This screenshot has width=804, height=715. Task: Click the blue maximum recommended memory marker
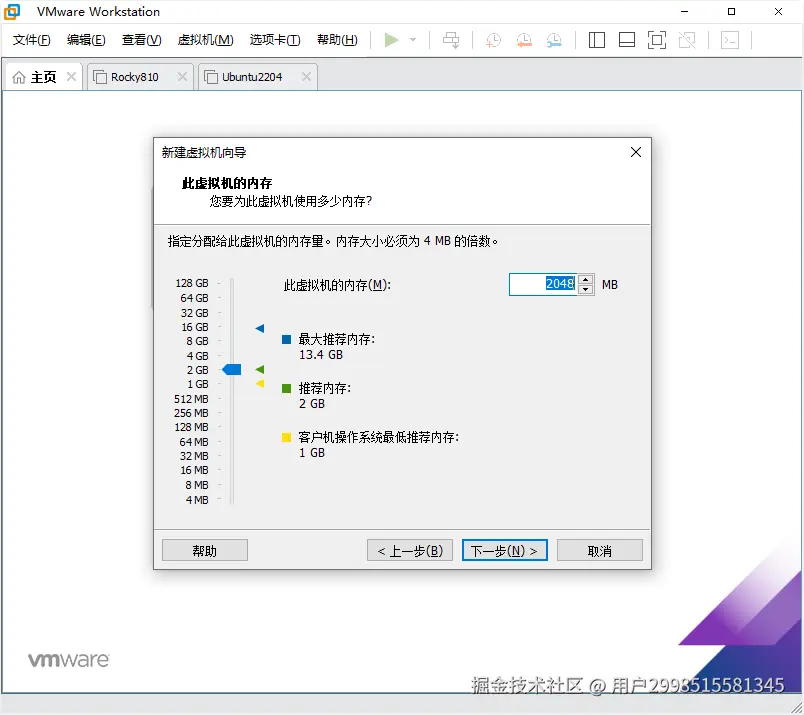[x=260, y=328]
